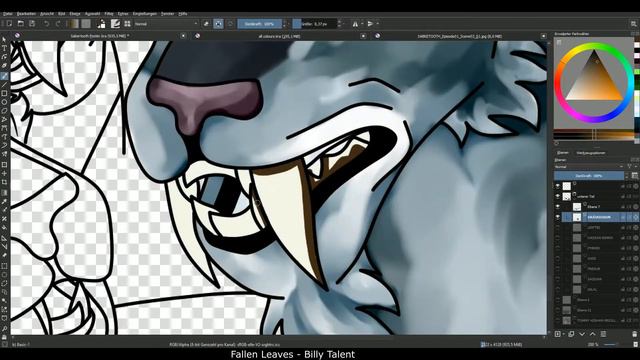Undo the last action
This screenshot has height=360, width=640.
click(46, 24)
